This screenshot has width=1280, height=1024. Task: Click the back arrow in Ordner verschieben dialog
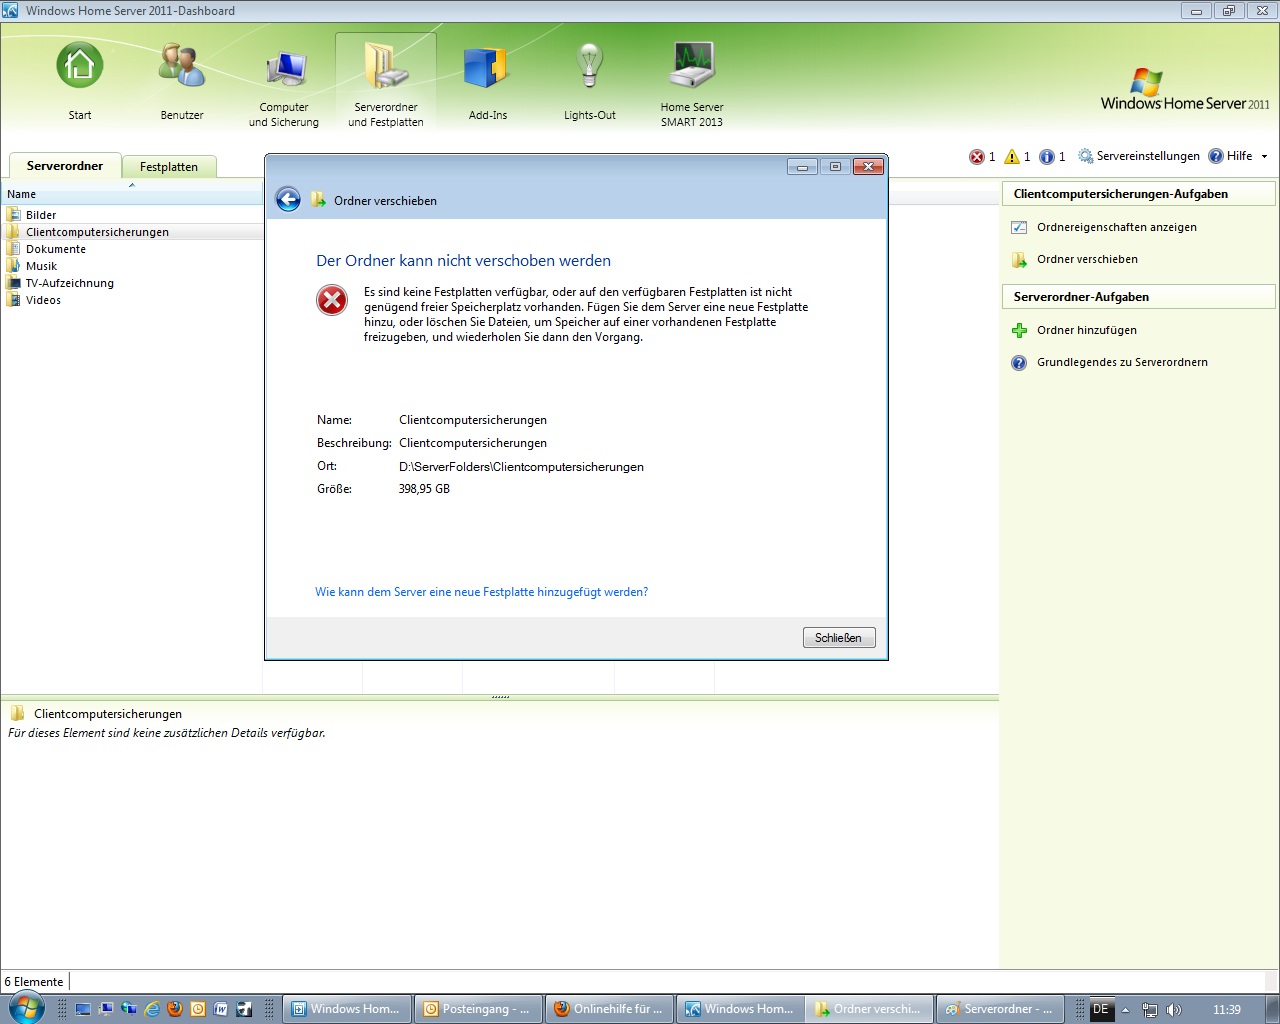288,200
